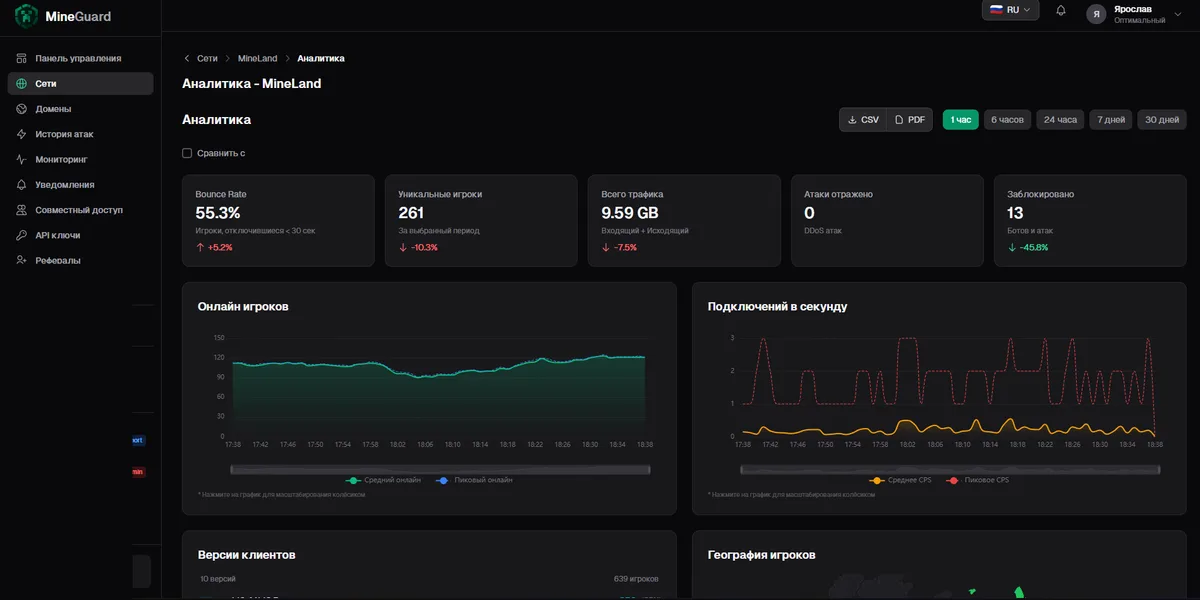Toggle Среднее CPS legend series
Image resolution: width=1200 pixels, height=600 pixels.
tap(901, 480)
